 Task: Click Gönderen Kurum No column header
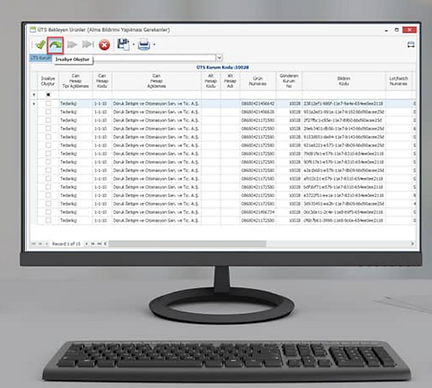click(289, 81)
